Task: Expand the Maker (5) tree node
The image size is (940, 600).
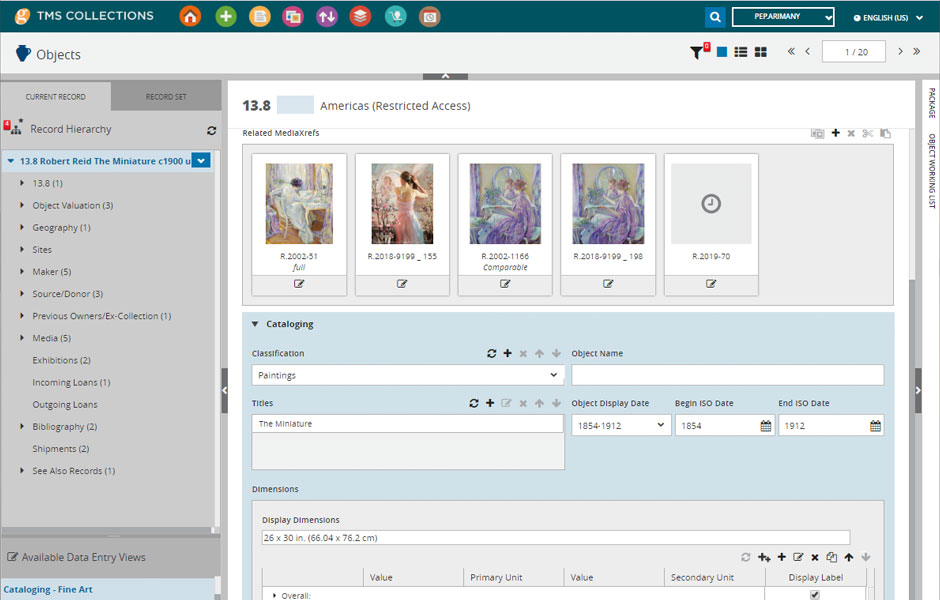Action: point(24,272)
